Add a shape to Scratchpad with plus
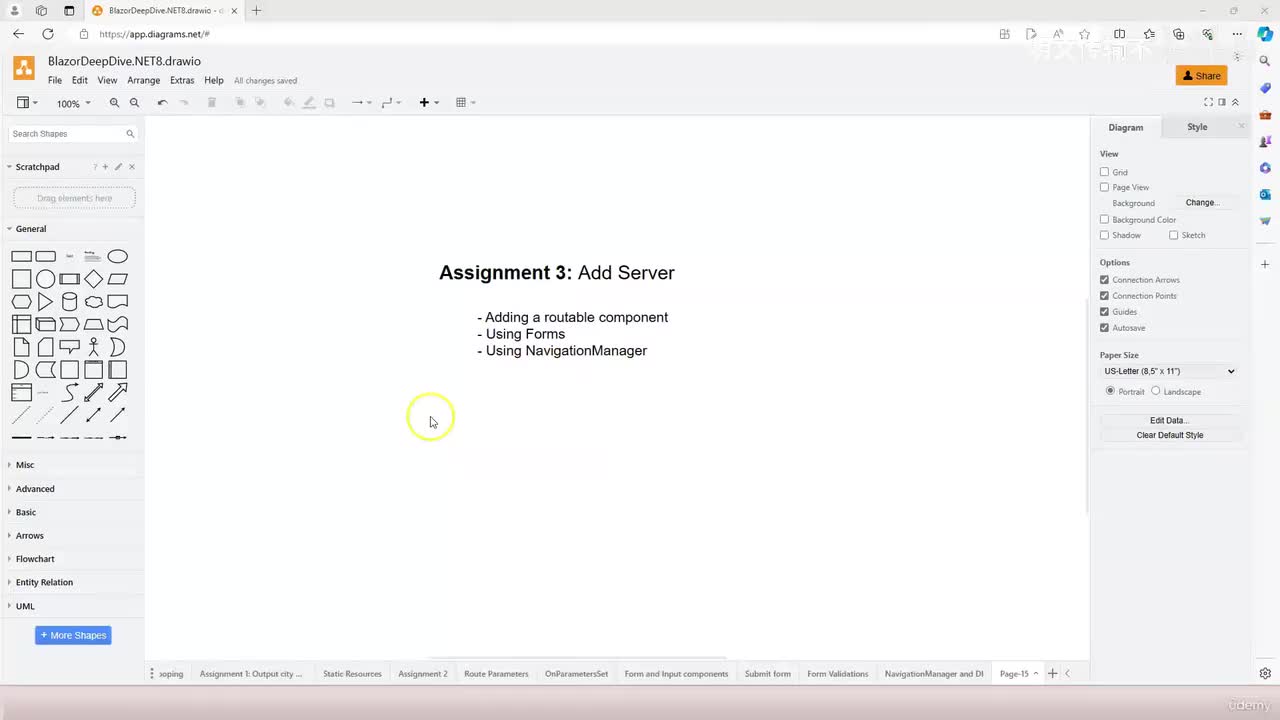The width and height of the screenshot is (1280, 720). pyautogui.click(x=105, y=167)
